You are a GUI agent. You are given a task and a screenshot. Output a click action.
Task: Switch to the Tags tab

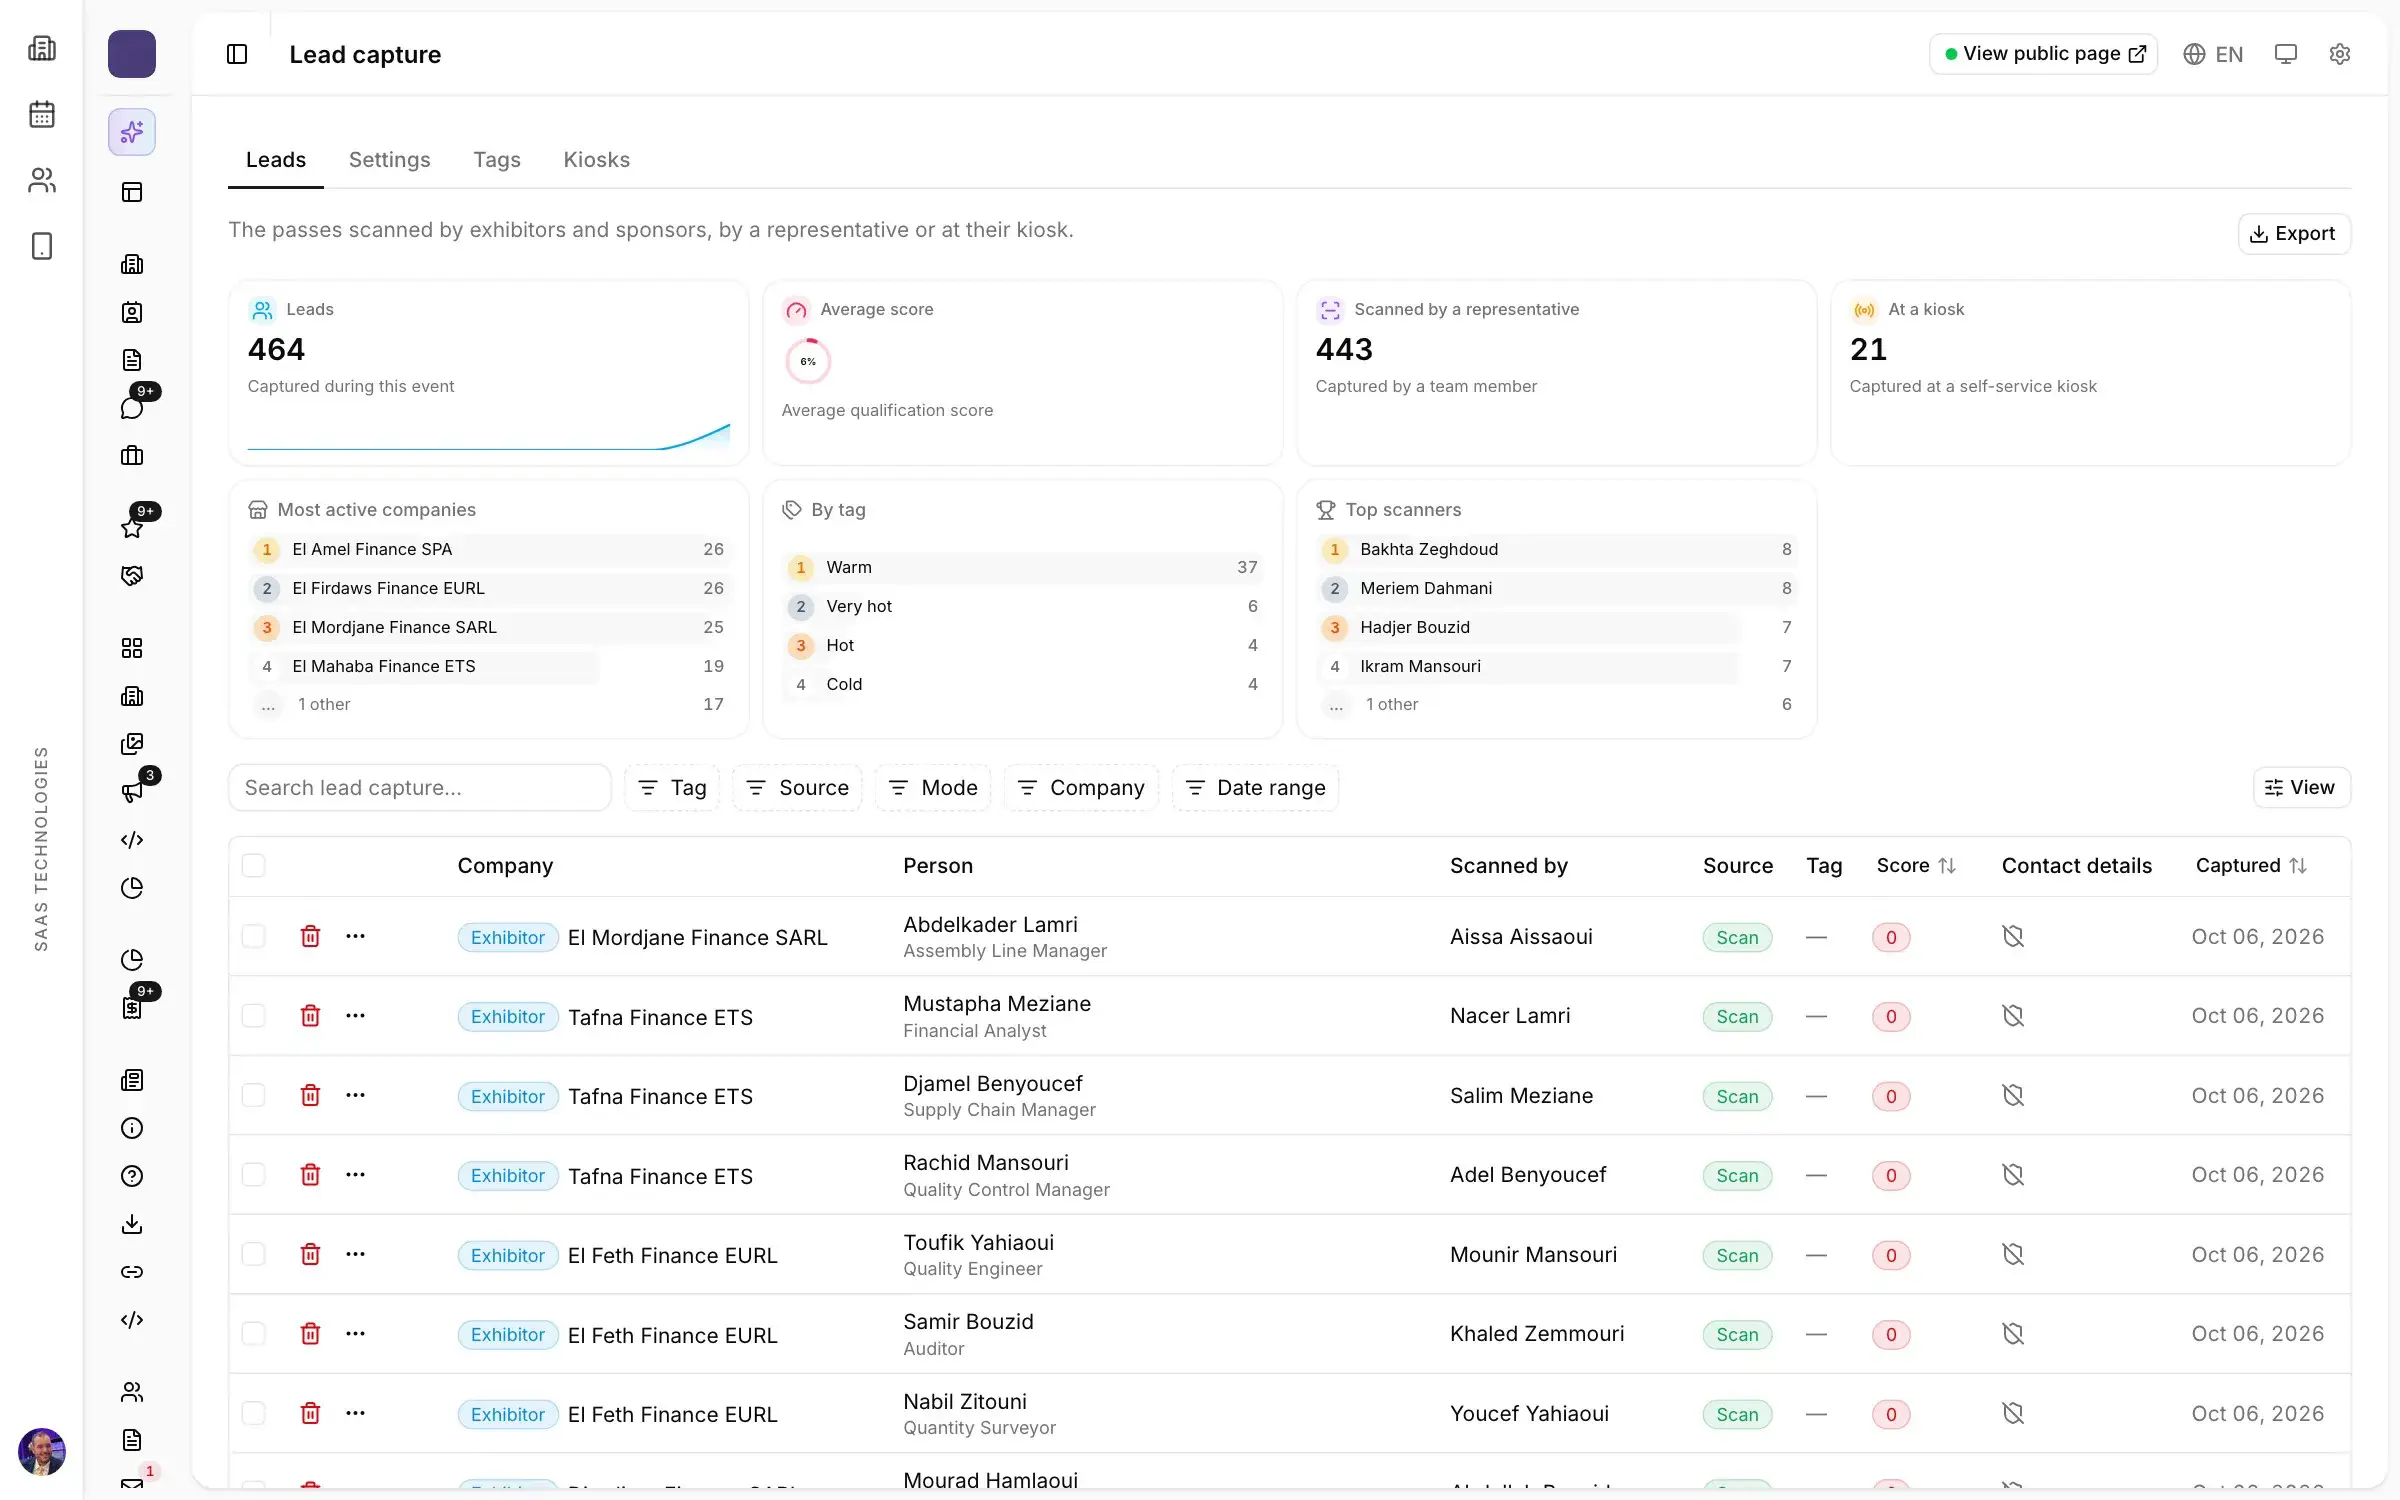coord(497,160)
